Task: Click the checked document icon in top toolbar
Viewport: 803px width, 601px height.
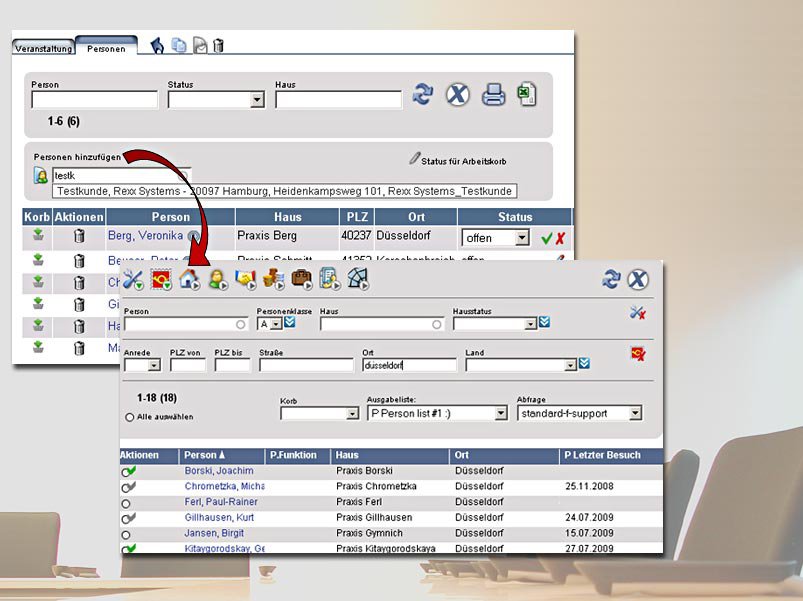Action: pyautogui.click(x=200, y=46)
